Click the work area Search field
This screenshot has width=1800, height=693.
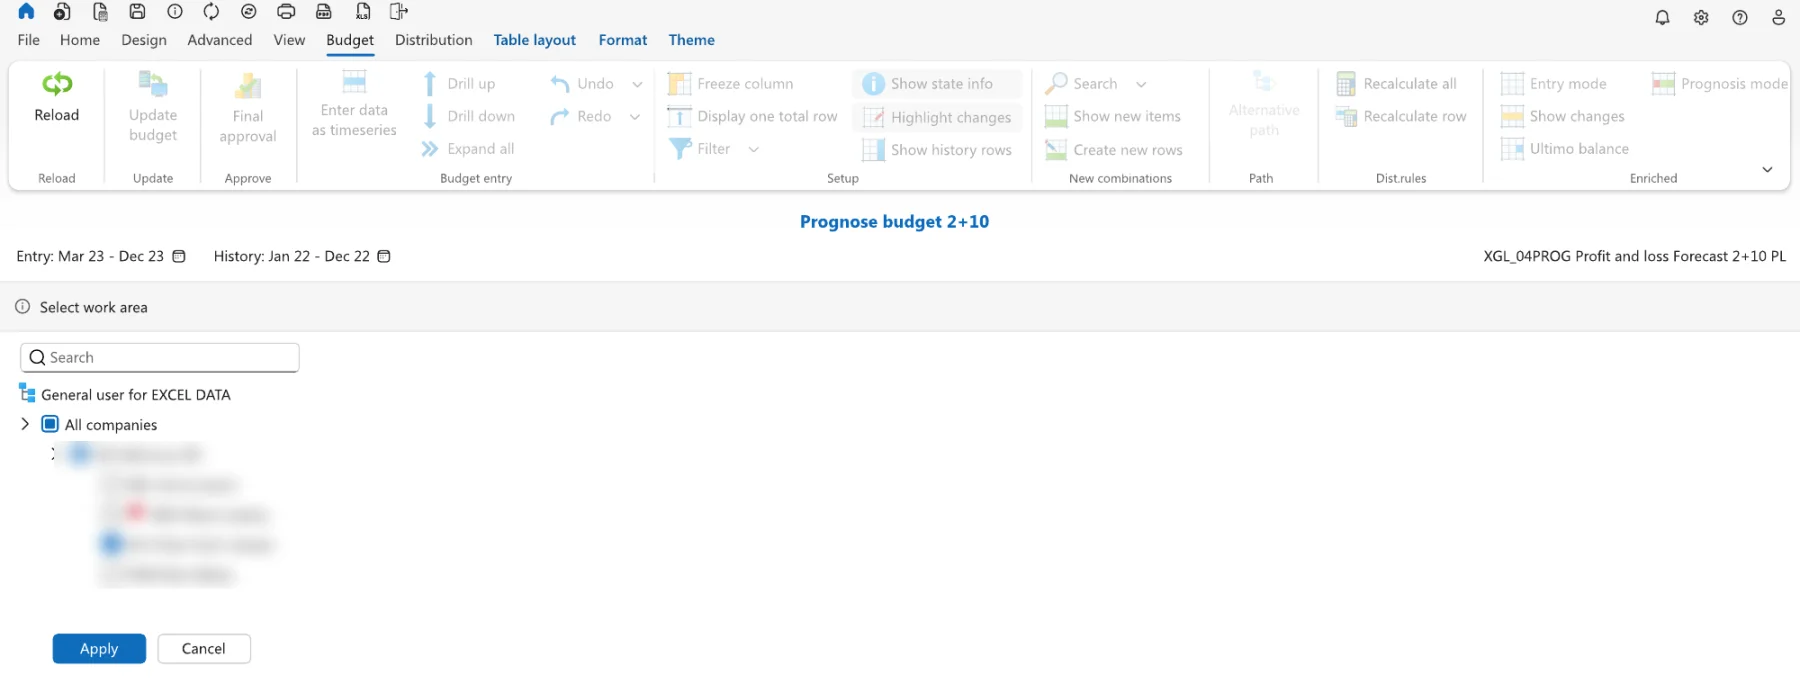(160, 357)
